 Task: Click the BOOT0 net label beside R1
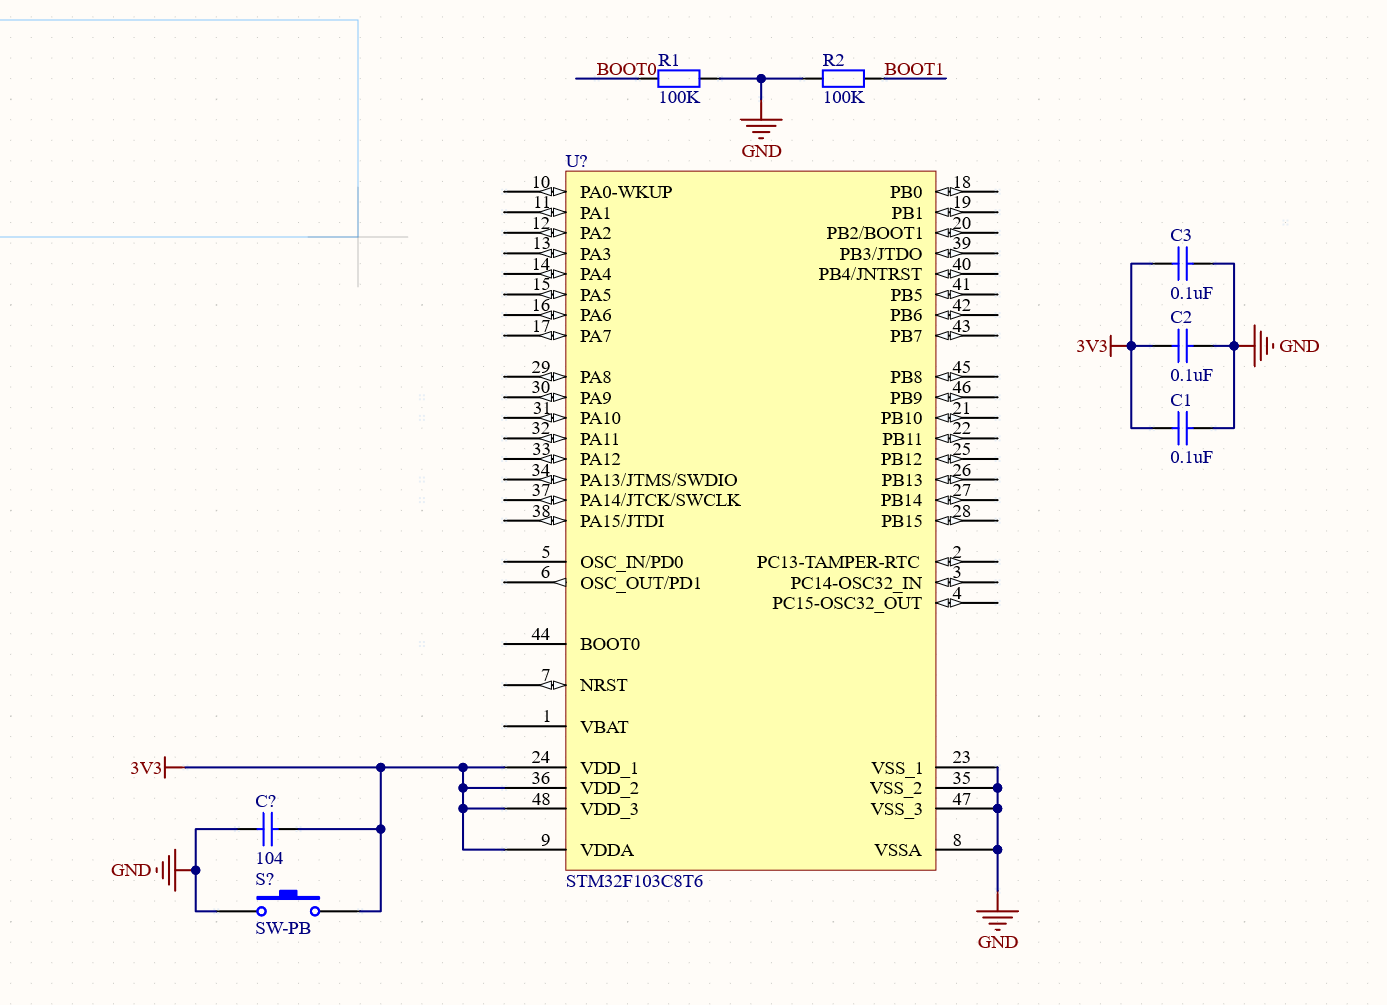[x=626, y=69]
